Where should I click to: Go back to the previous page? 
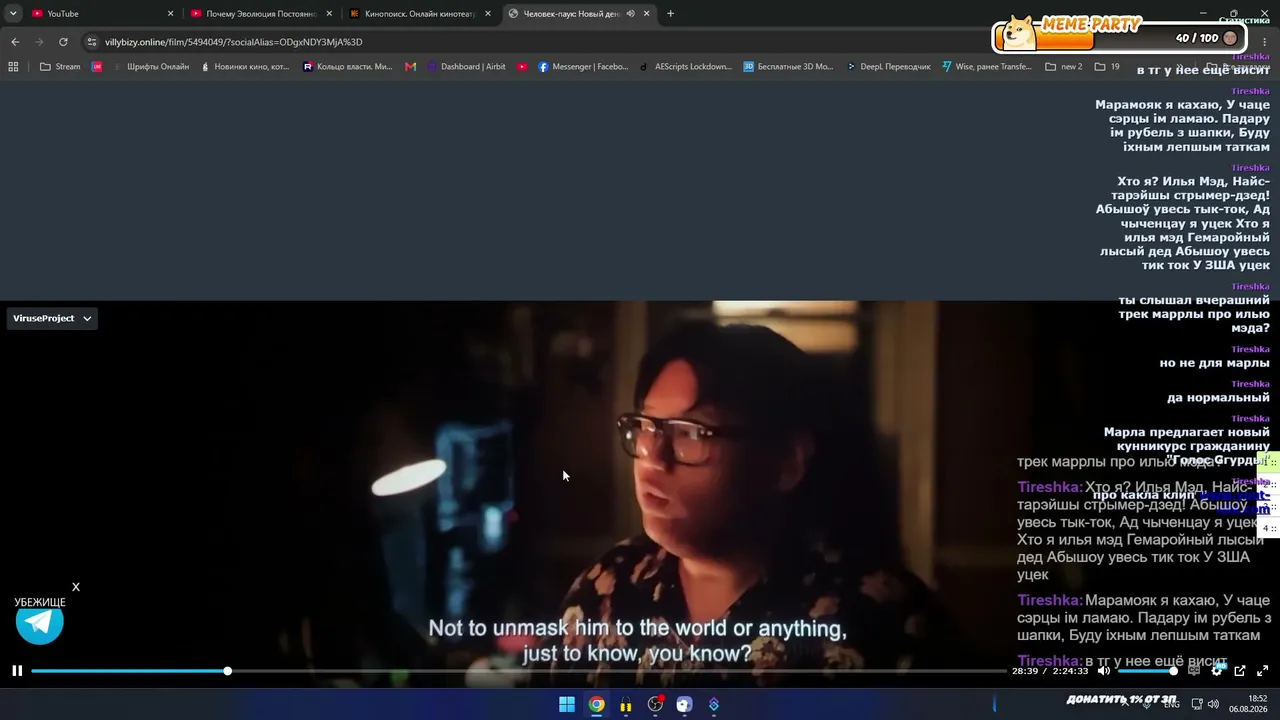tap(15, 42)
